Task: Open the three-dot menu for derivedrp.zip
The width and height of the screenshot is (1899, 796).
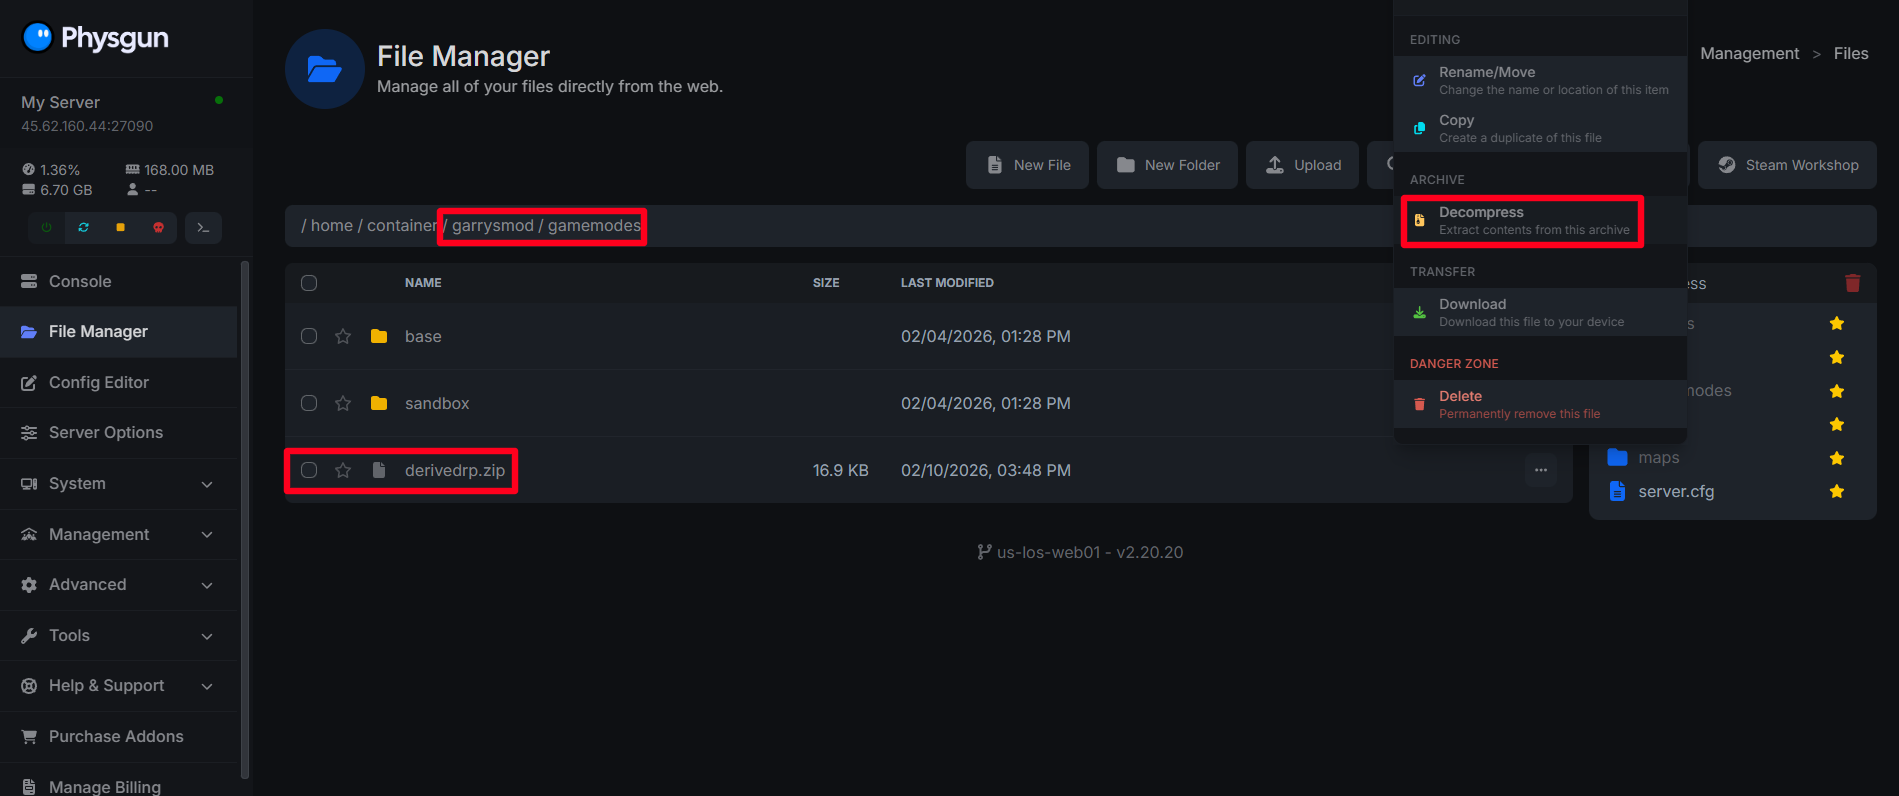Action: pyautogui.click(x=1540, y=470)
